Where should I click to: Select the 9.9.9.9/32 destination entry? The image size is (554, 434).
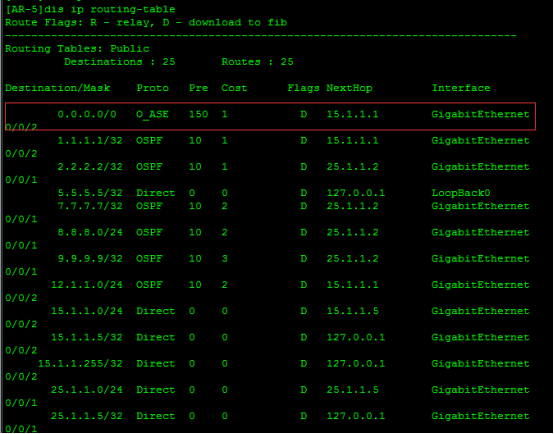90,259
